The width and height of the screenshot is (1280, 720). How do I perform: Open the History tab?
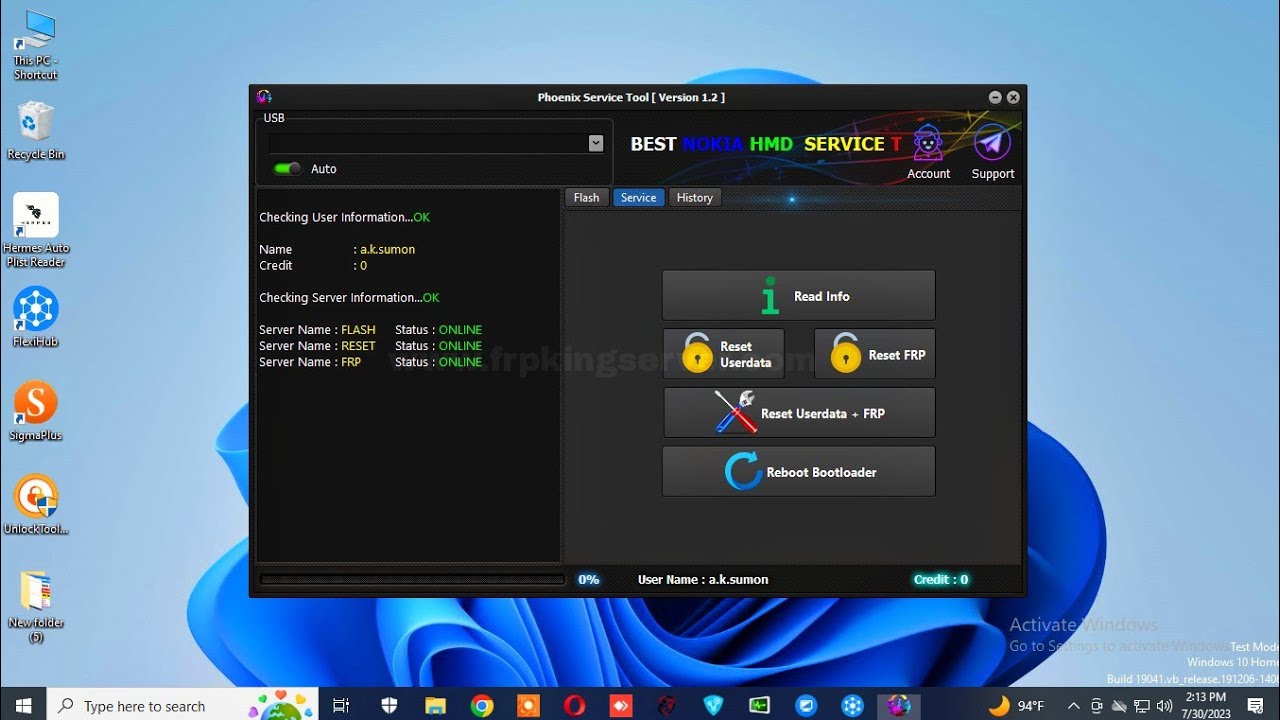tap(695, 198)
